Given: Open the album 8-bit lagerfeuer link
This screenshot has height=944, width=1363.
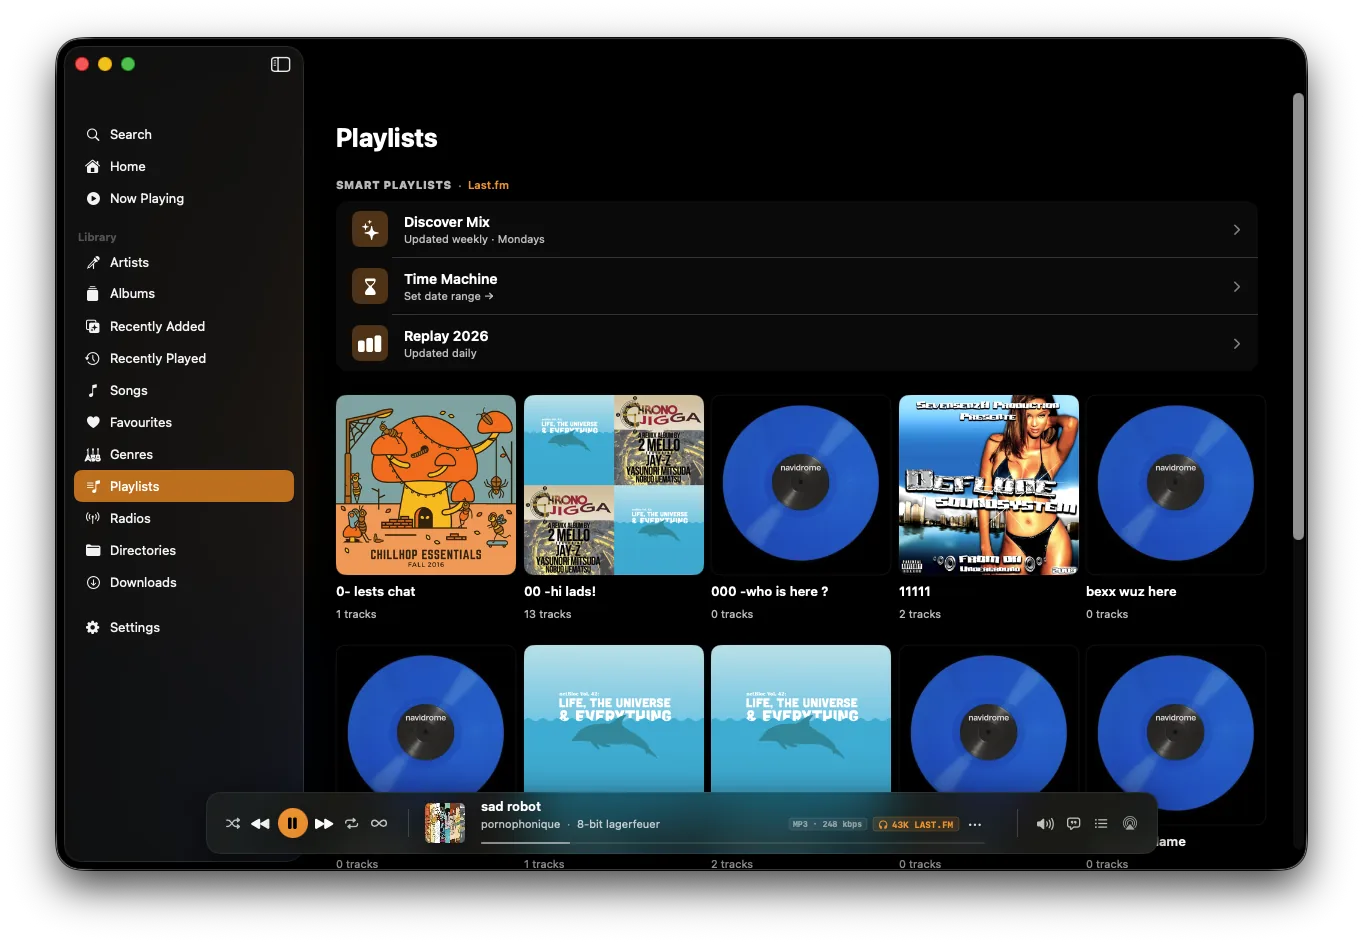Looking at the screenshot, I should coord(618,825).
